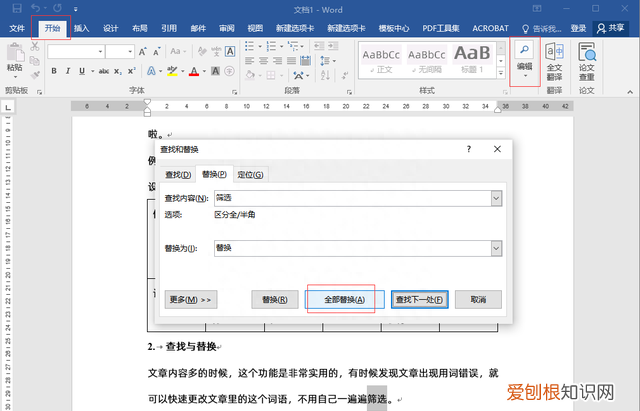This screenshot has width=640, height=411.
Task: Align text left
Action: point(249,61)
